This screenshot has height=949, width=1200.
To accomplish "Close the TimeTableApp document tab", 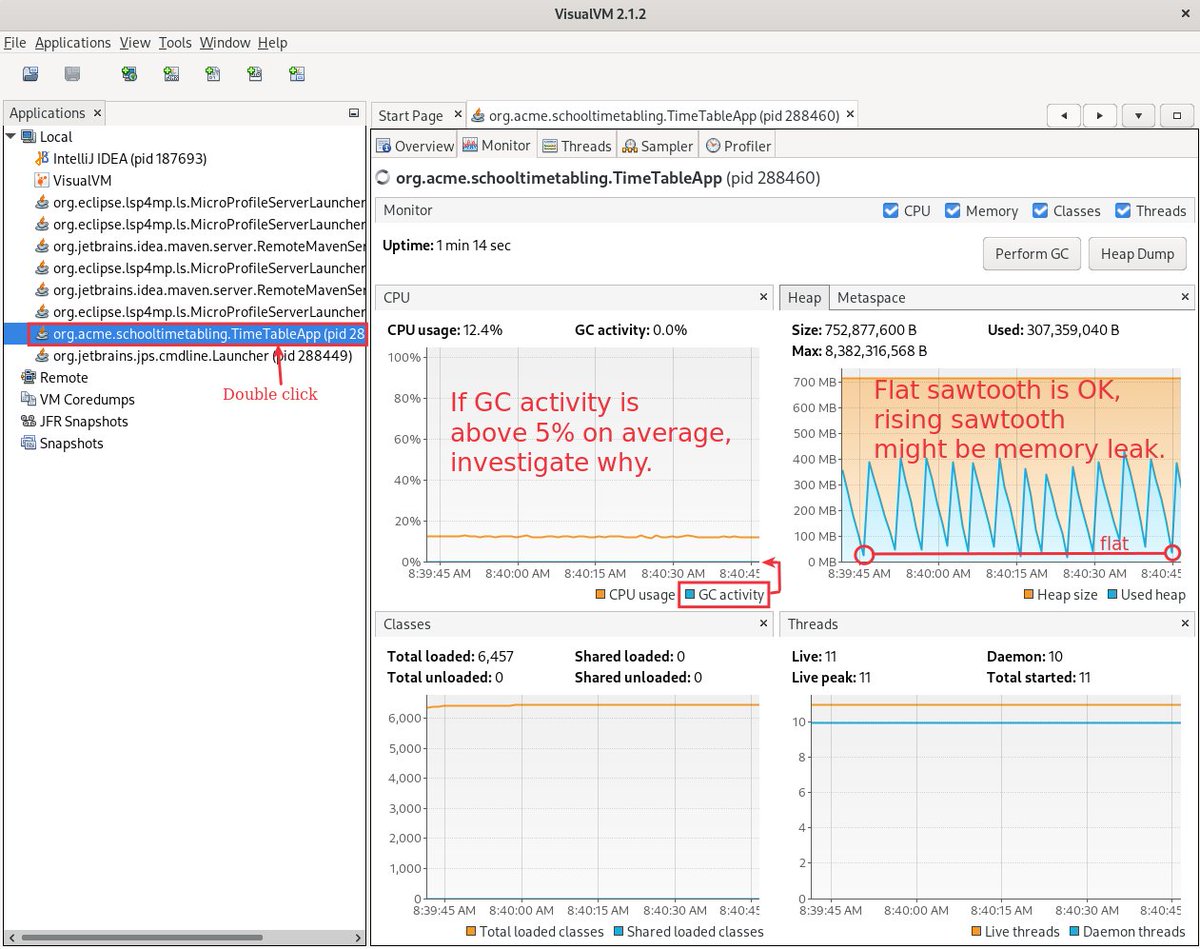I will tap(850, 115).
